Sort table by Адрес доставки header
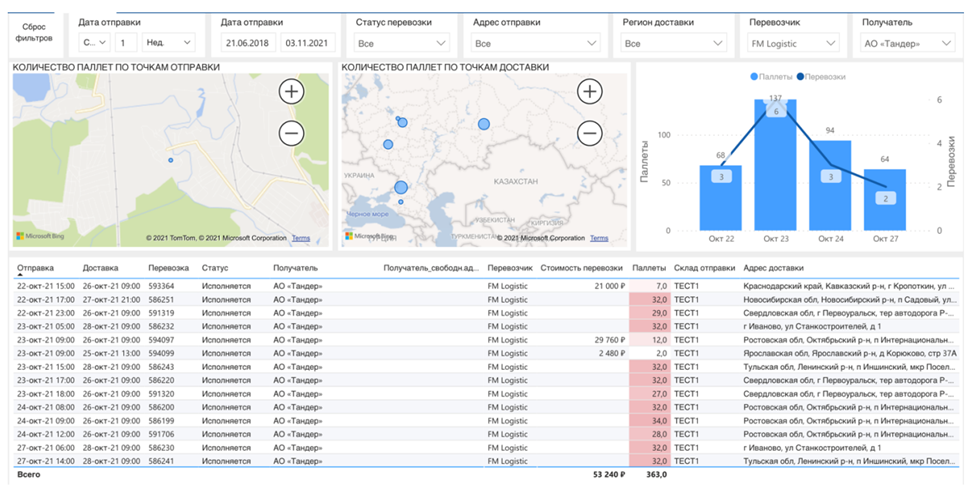The width and height of the screenshot is (974, 490). click(773, 268)
